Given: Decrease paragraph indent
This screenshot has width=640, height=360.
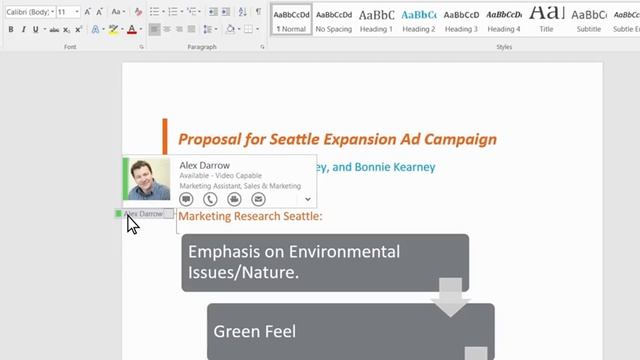Looking at the screenshot, I should (x=213, y=12).
